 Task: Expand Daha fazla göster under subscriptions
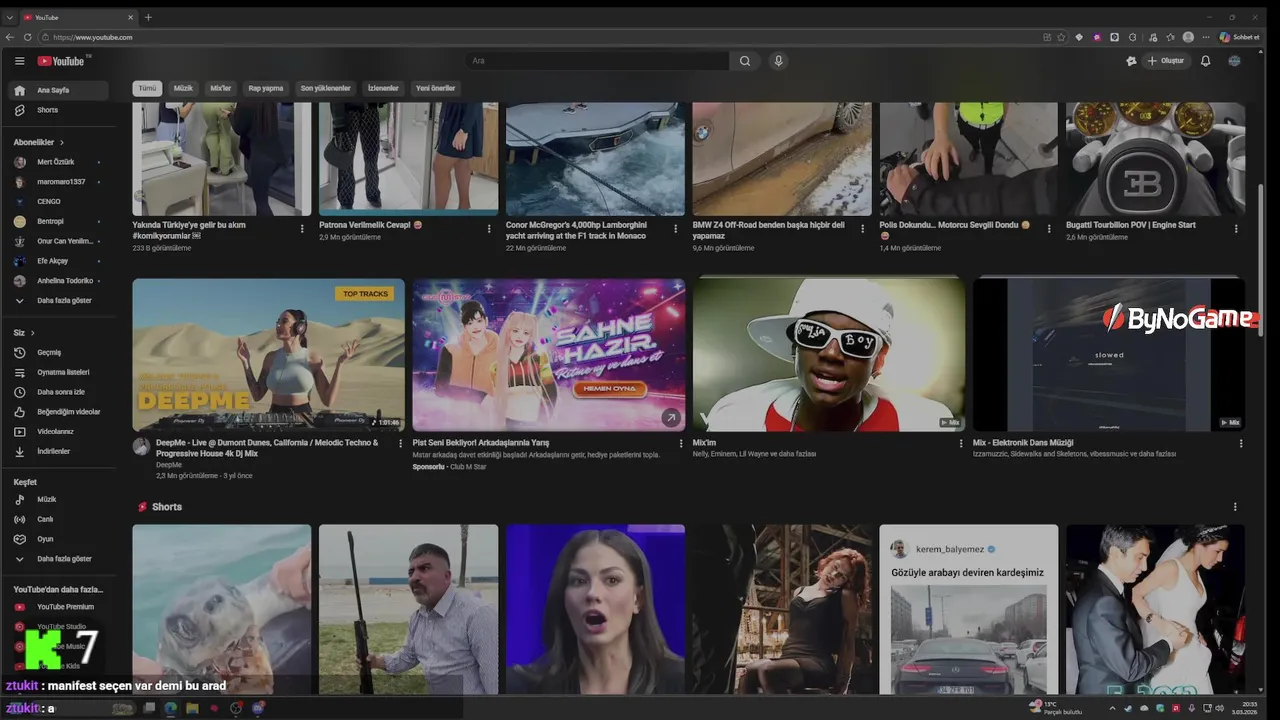(x=58, y=300)
